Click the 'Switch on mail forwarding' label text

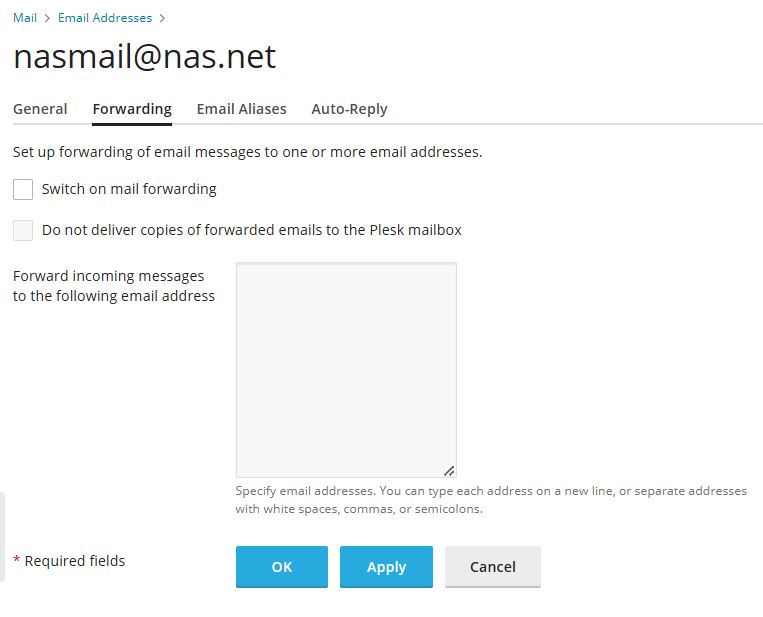pos(129,189)
